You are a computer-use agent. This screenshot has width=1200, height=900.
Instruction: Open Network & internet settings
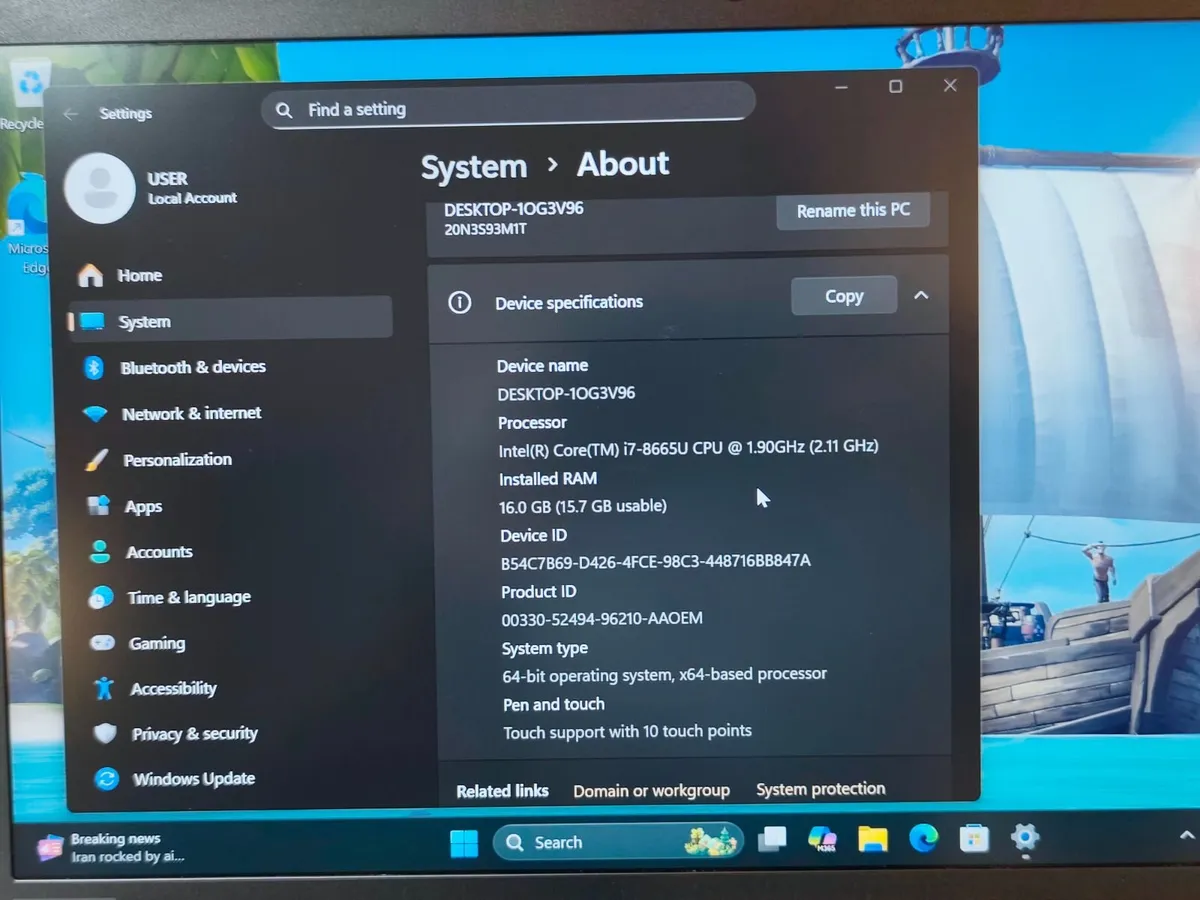pyautogui.click(x=190, y=413)
